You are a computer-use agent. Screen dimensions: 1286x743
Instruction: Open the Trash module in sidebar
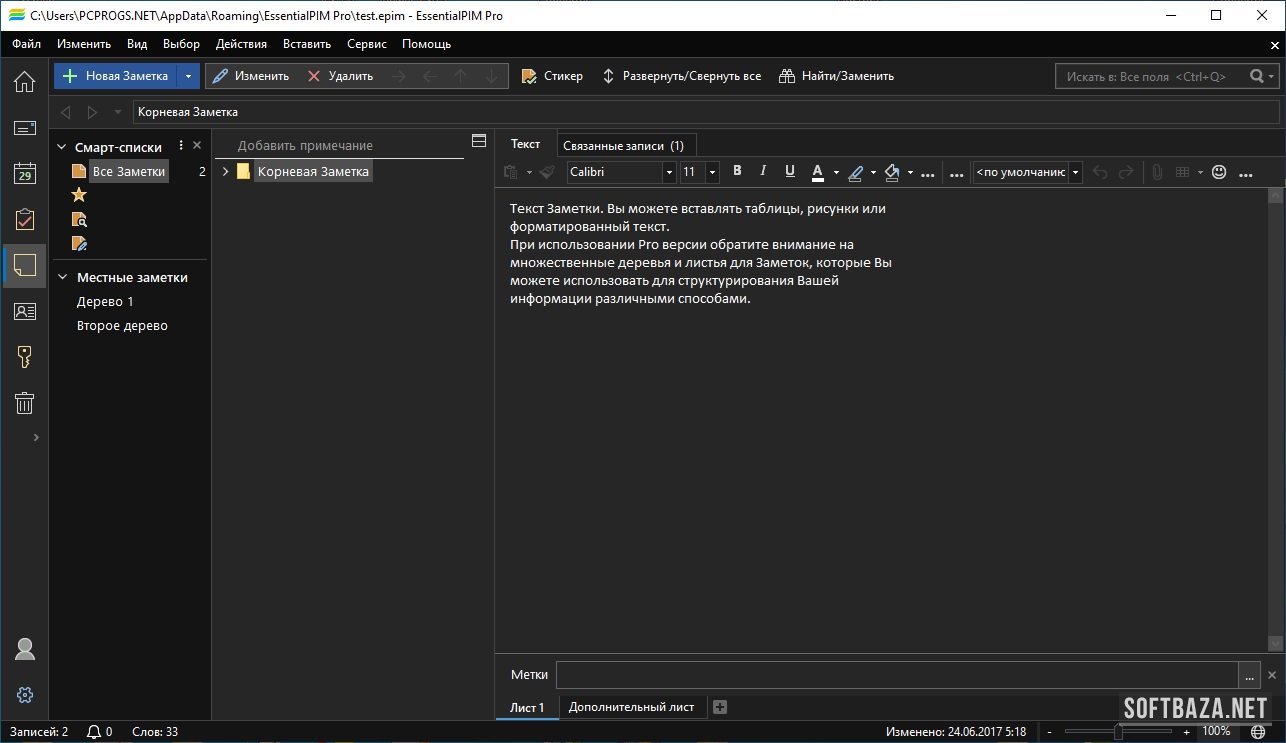(24, 403)
